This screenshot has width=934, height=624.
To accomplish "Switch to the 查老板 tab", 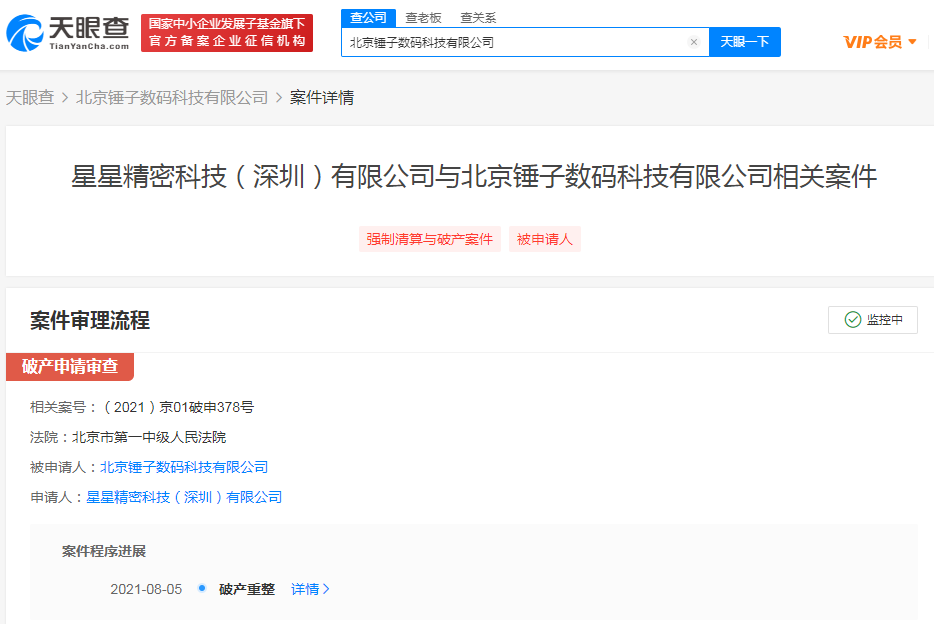I will click(x=424, y=18).
